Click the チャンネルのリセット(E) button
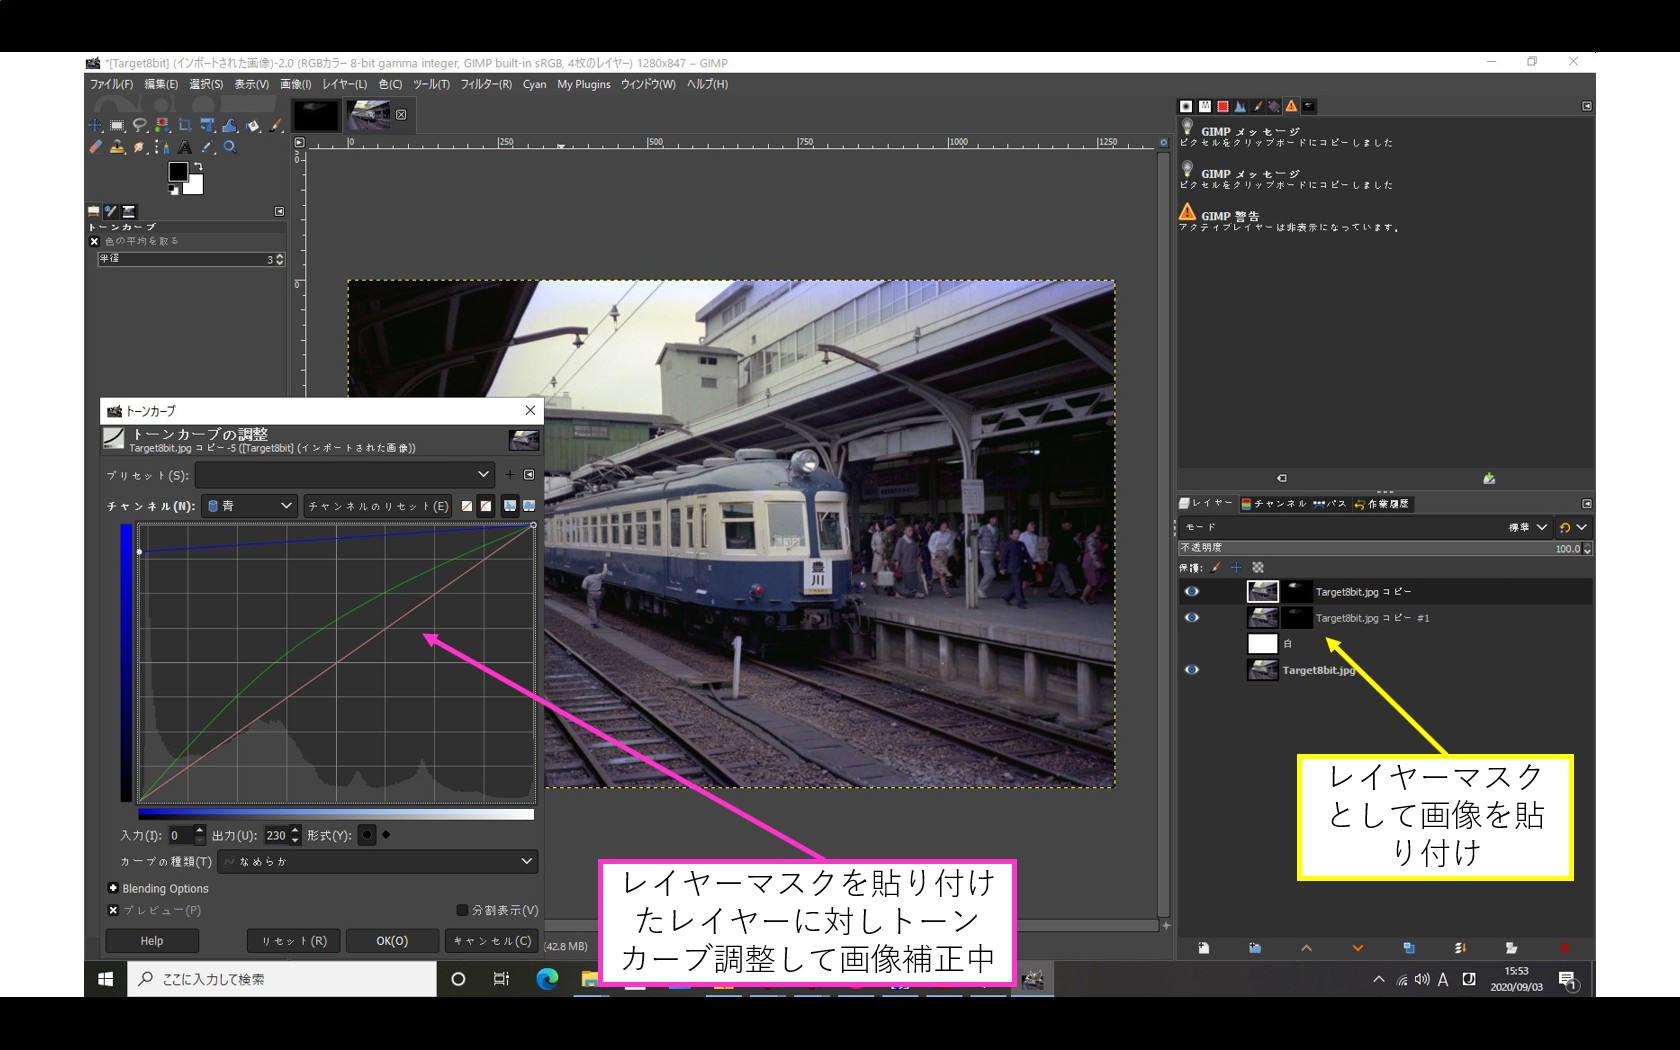 coord(378,506)
